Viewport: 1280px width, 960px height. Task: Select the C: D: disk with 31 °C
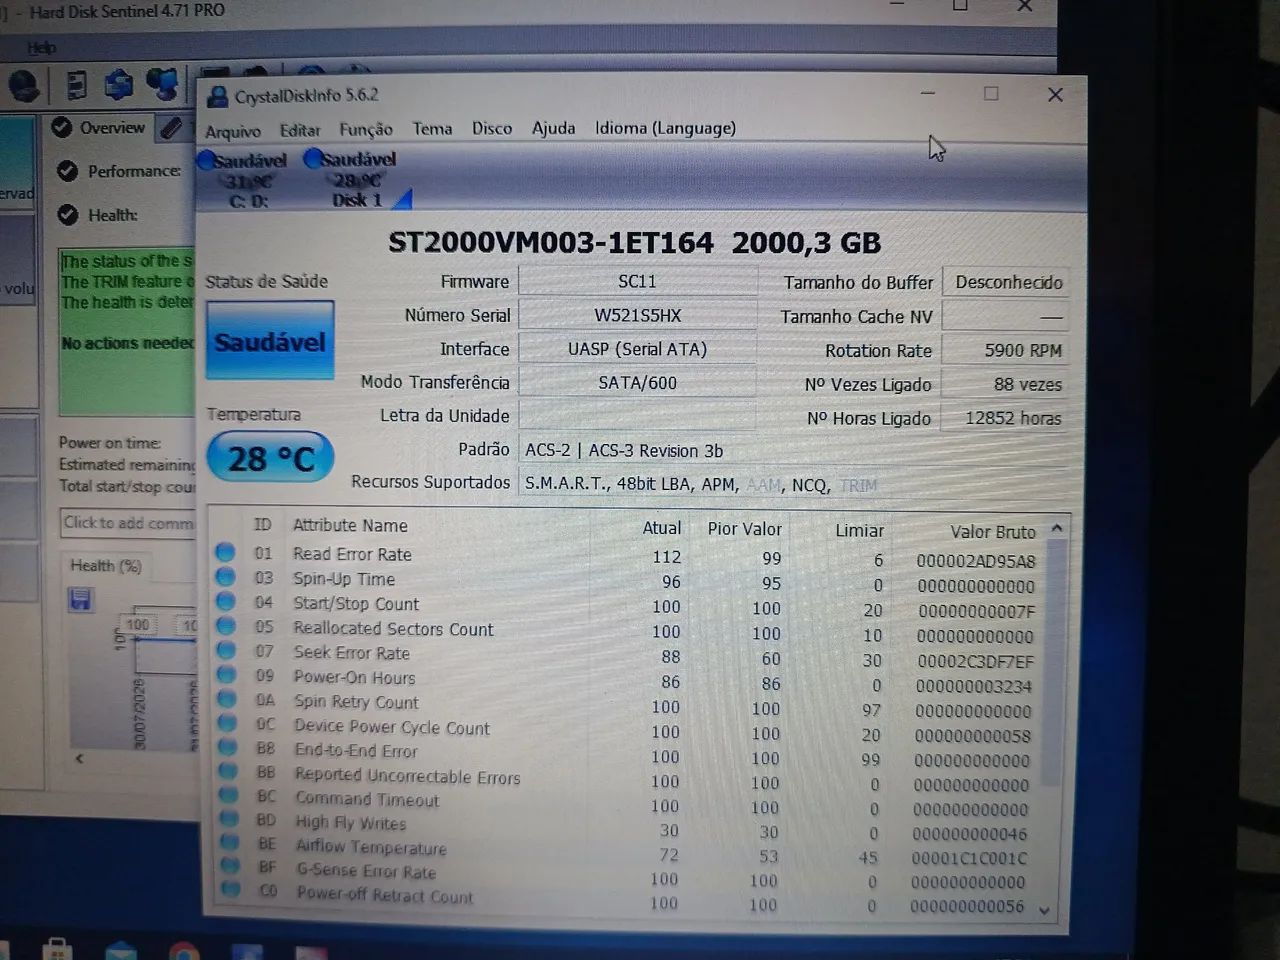click(x=245, y=180)
